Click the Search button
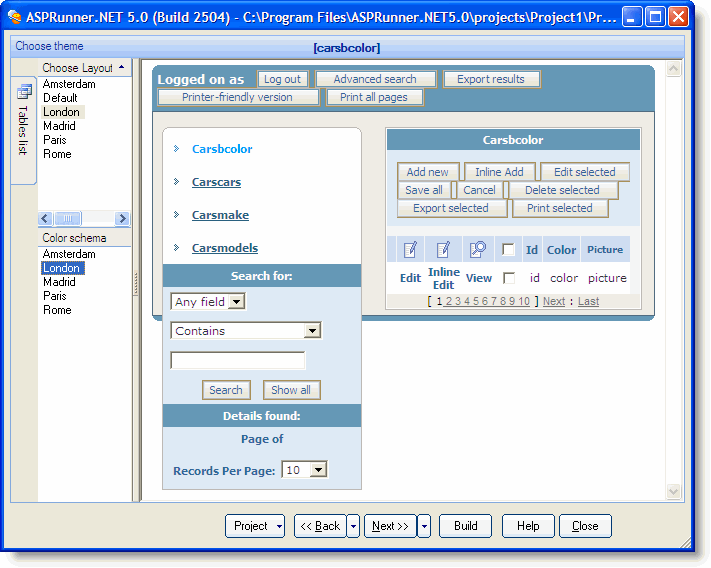711x568 pixels. tap(226, 390)
